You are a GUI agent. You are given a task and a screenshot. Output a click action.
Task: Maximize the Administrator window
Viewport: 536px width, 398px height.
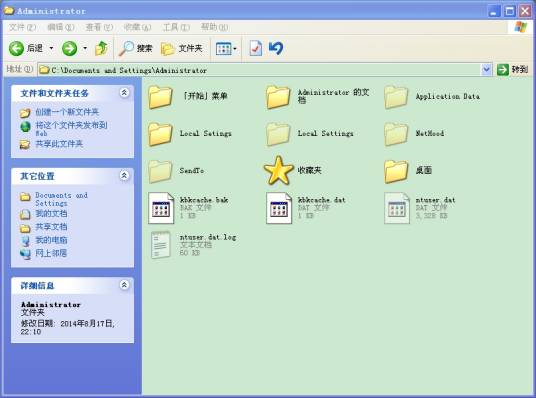coord(510,11)
